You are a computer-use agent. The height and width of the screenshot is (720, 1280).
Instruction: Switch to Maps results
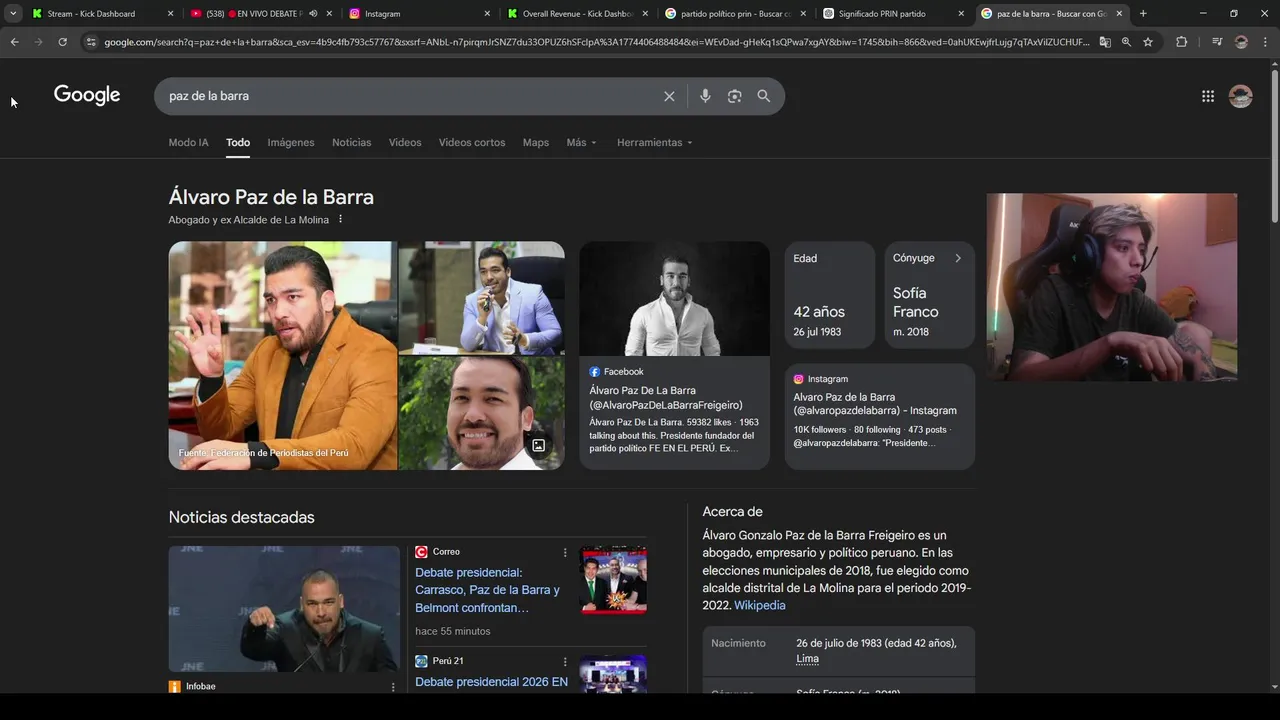tap(536, 142)
